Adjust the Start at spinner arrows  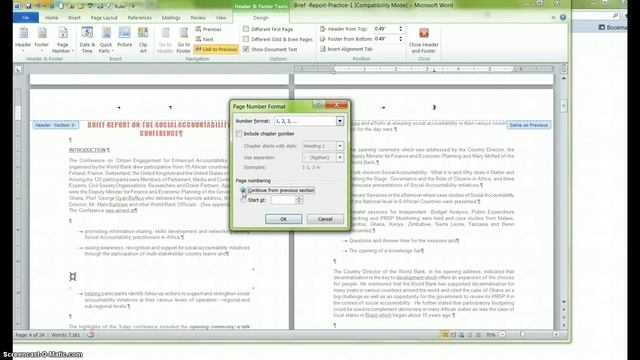(x=299, y=200)
